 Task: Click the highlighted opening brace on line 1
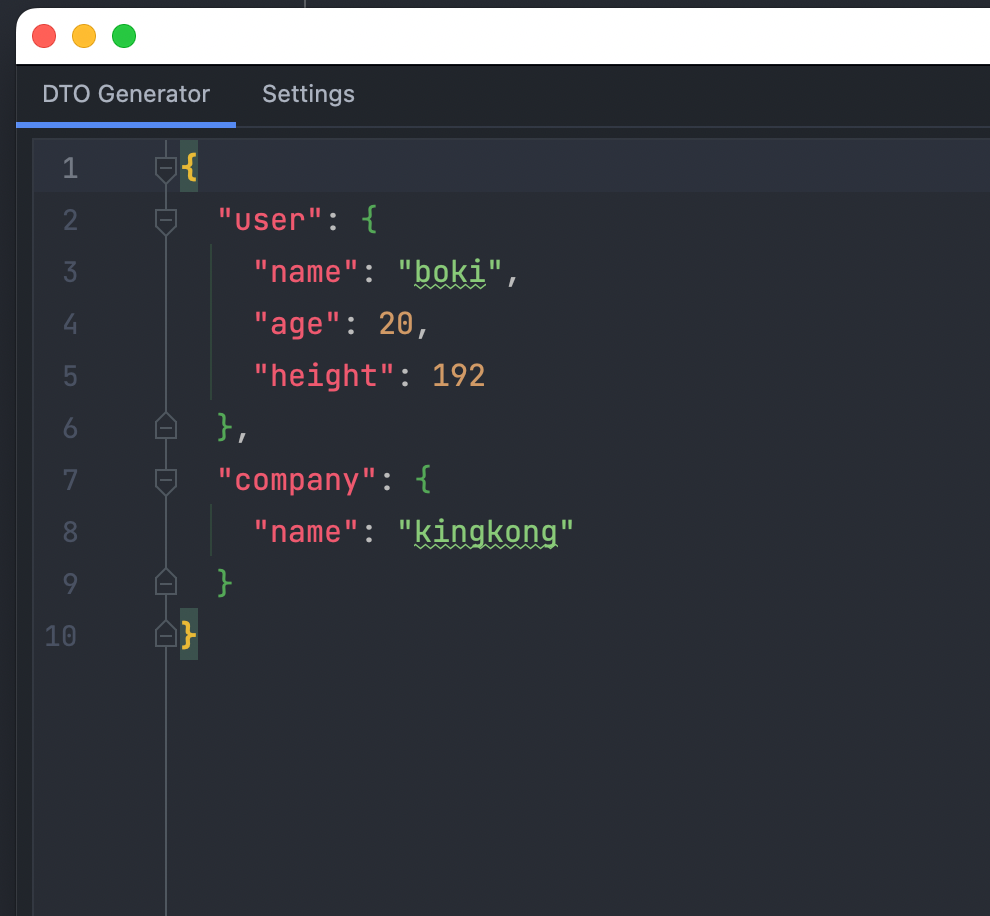(x=189, y=167)
